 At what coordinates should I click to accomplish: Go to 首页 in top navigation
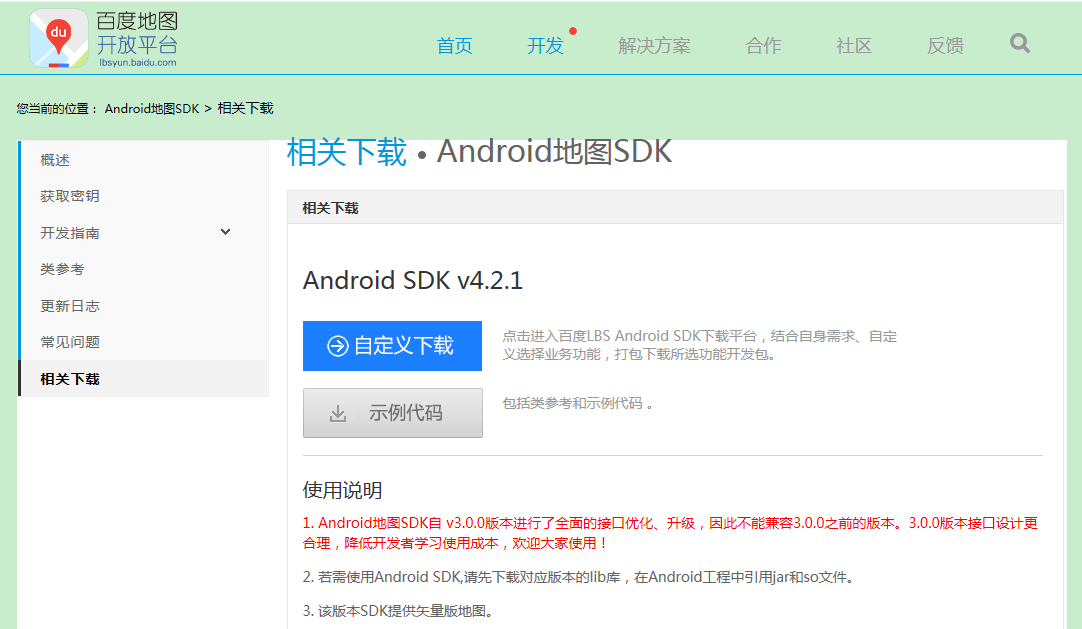pos(455,46)
